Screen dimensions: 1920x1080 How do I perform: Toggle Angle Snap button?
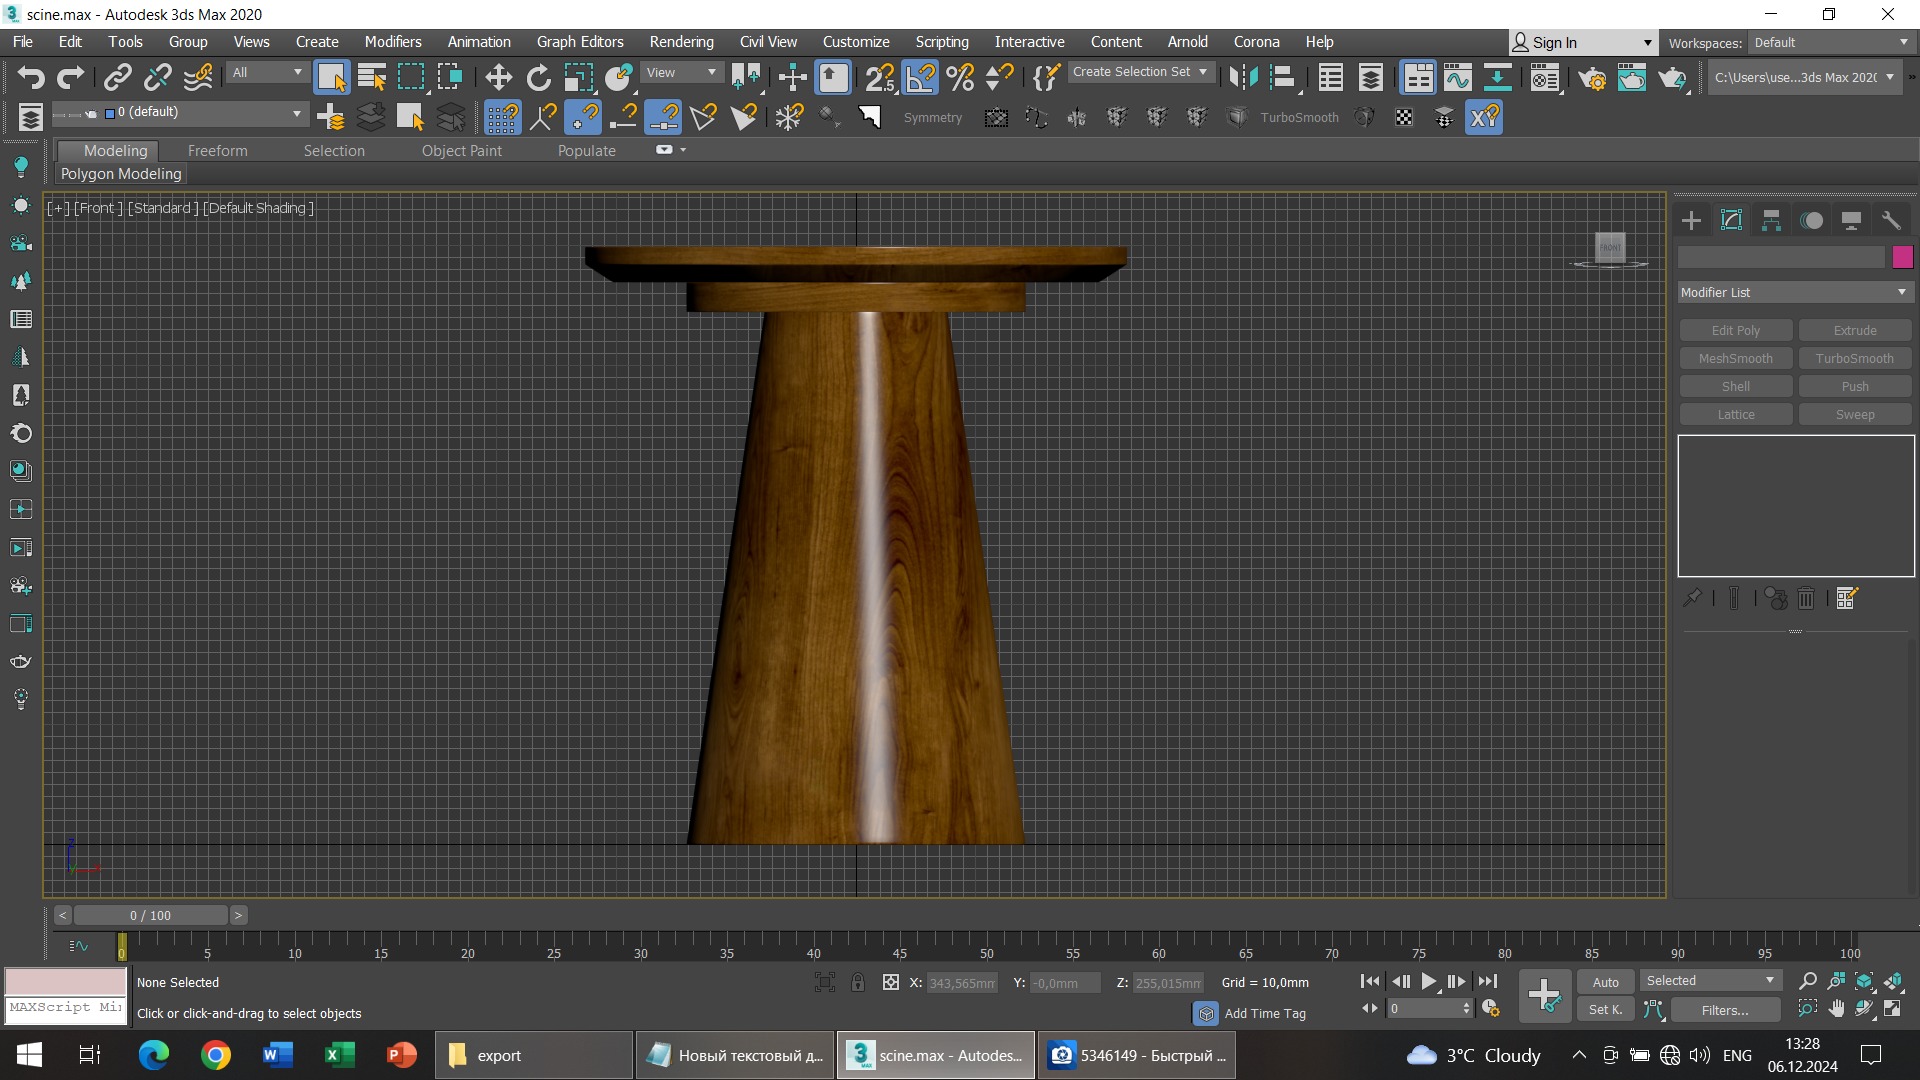click(x=920, y=77)
